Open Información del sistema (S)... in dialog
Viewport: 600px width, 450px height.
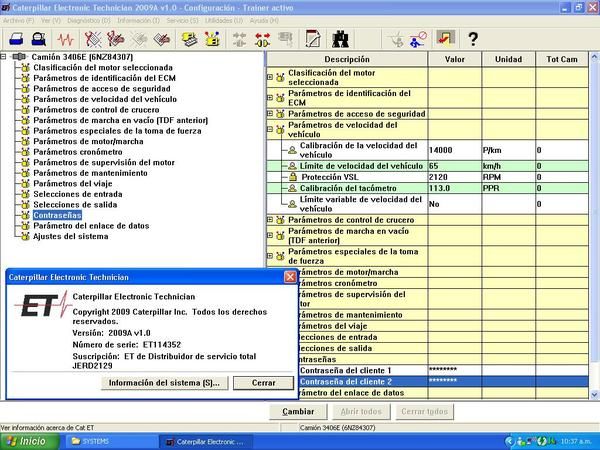pyautogui.click(x=165, y=383)
